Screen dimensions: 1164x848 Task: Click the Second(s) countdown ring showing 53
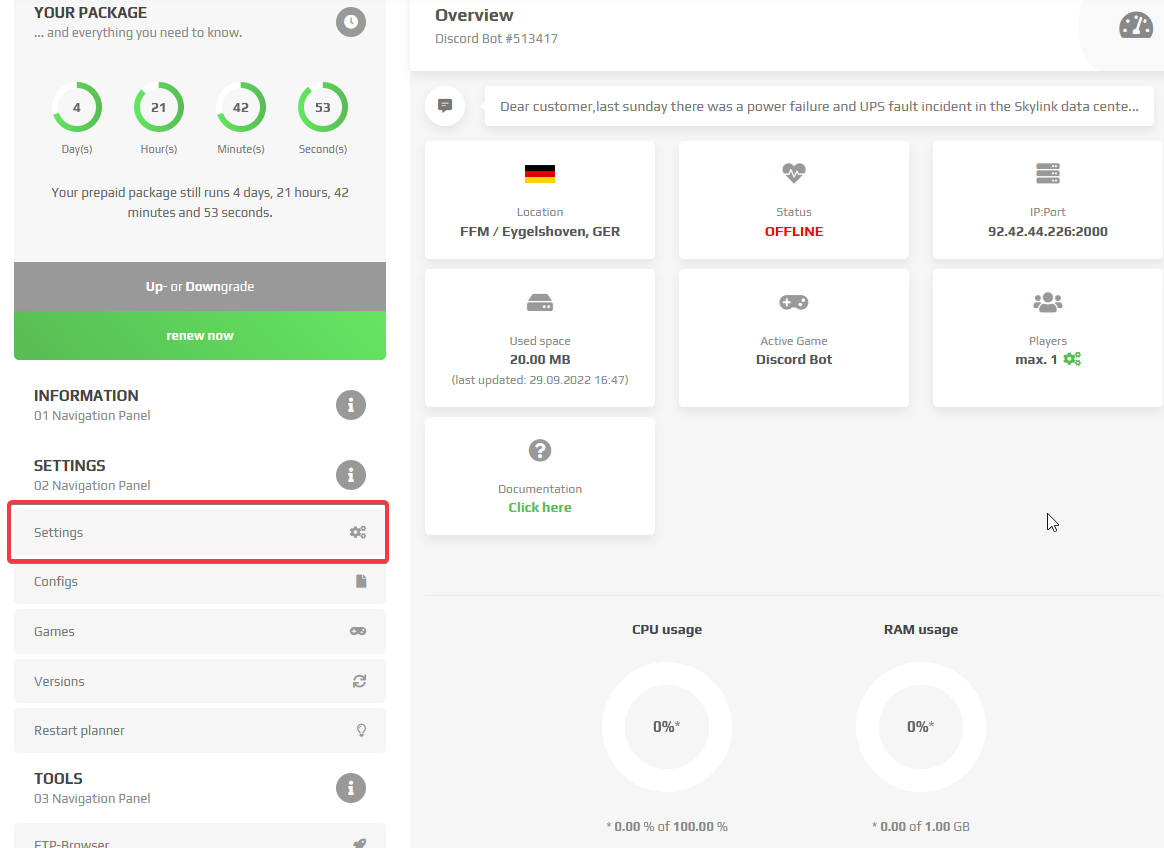click(x=323, y=107)
